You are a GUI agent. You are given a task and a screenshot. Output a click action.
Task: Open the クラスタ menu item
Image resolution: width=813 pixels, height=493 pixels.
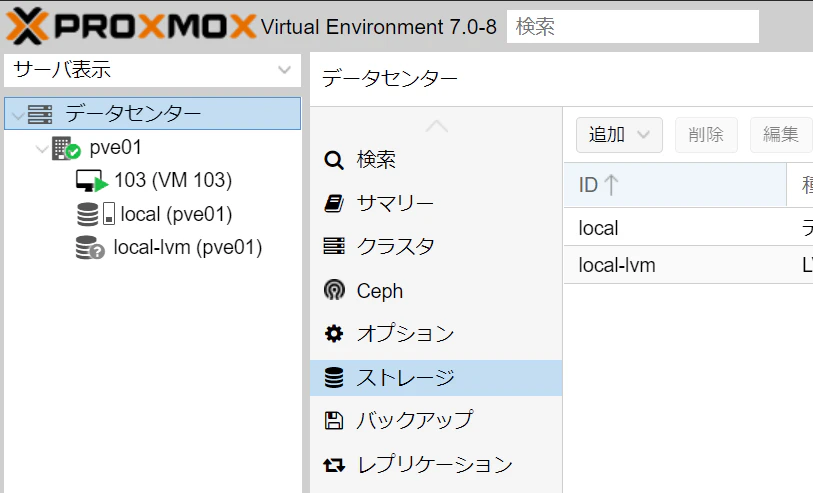436,246
